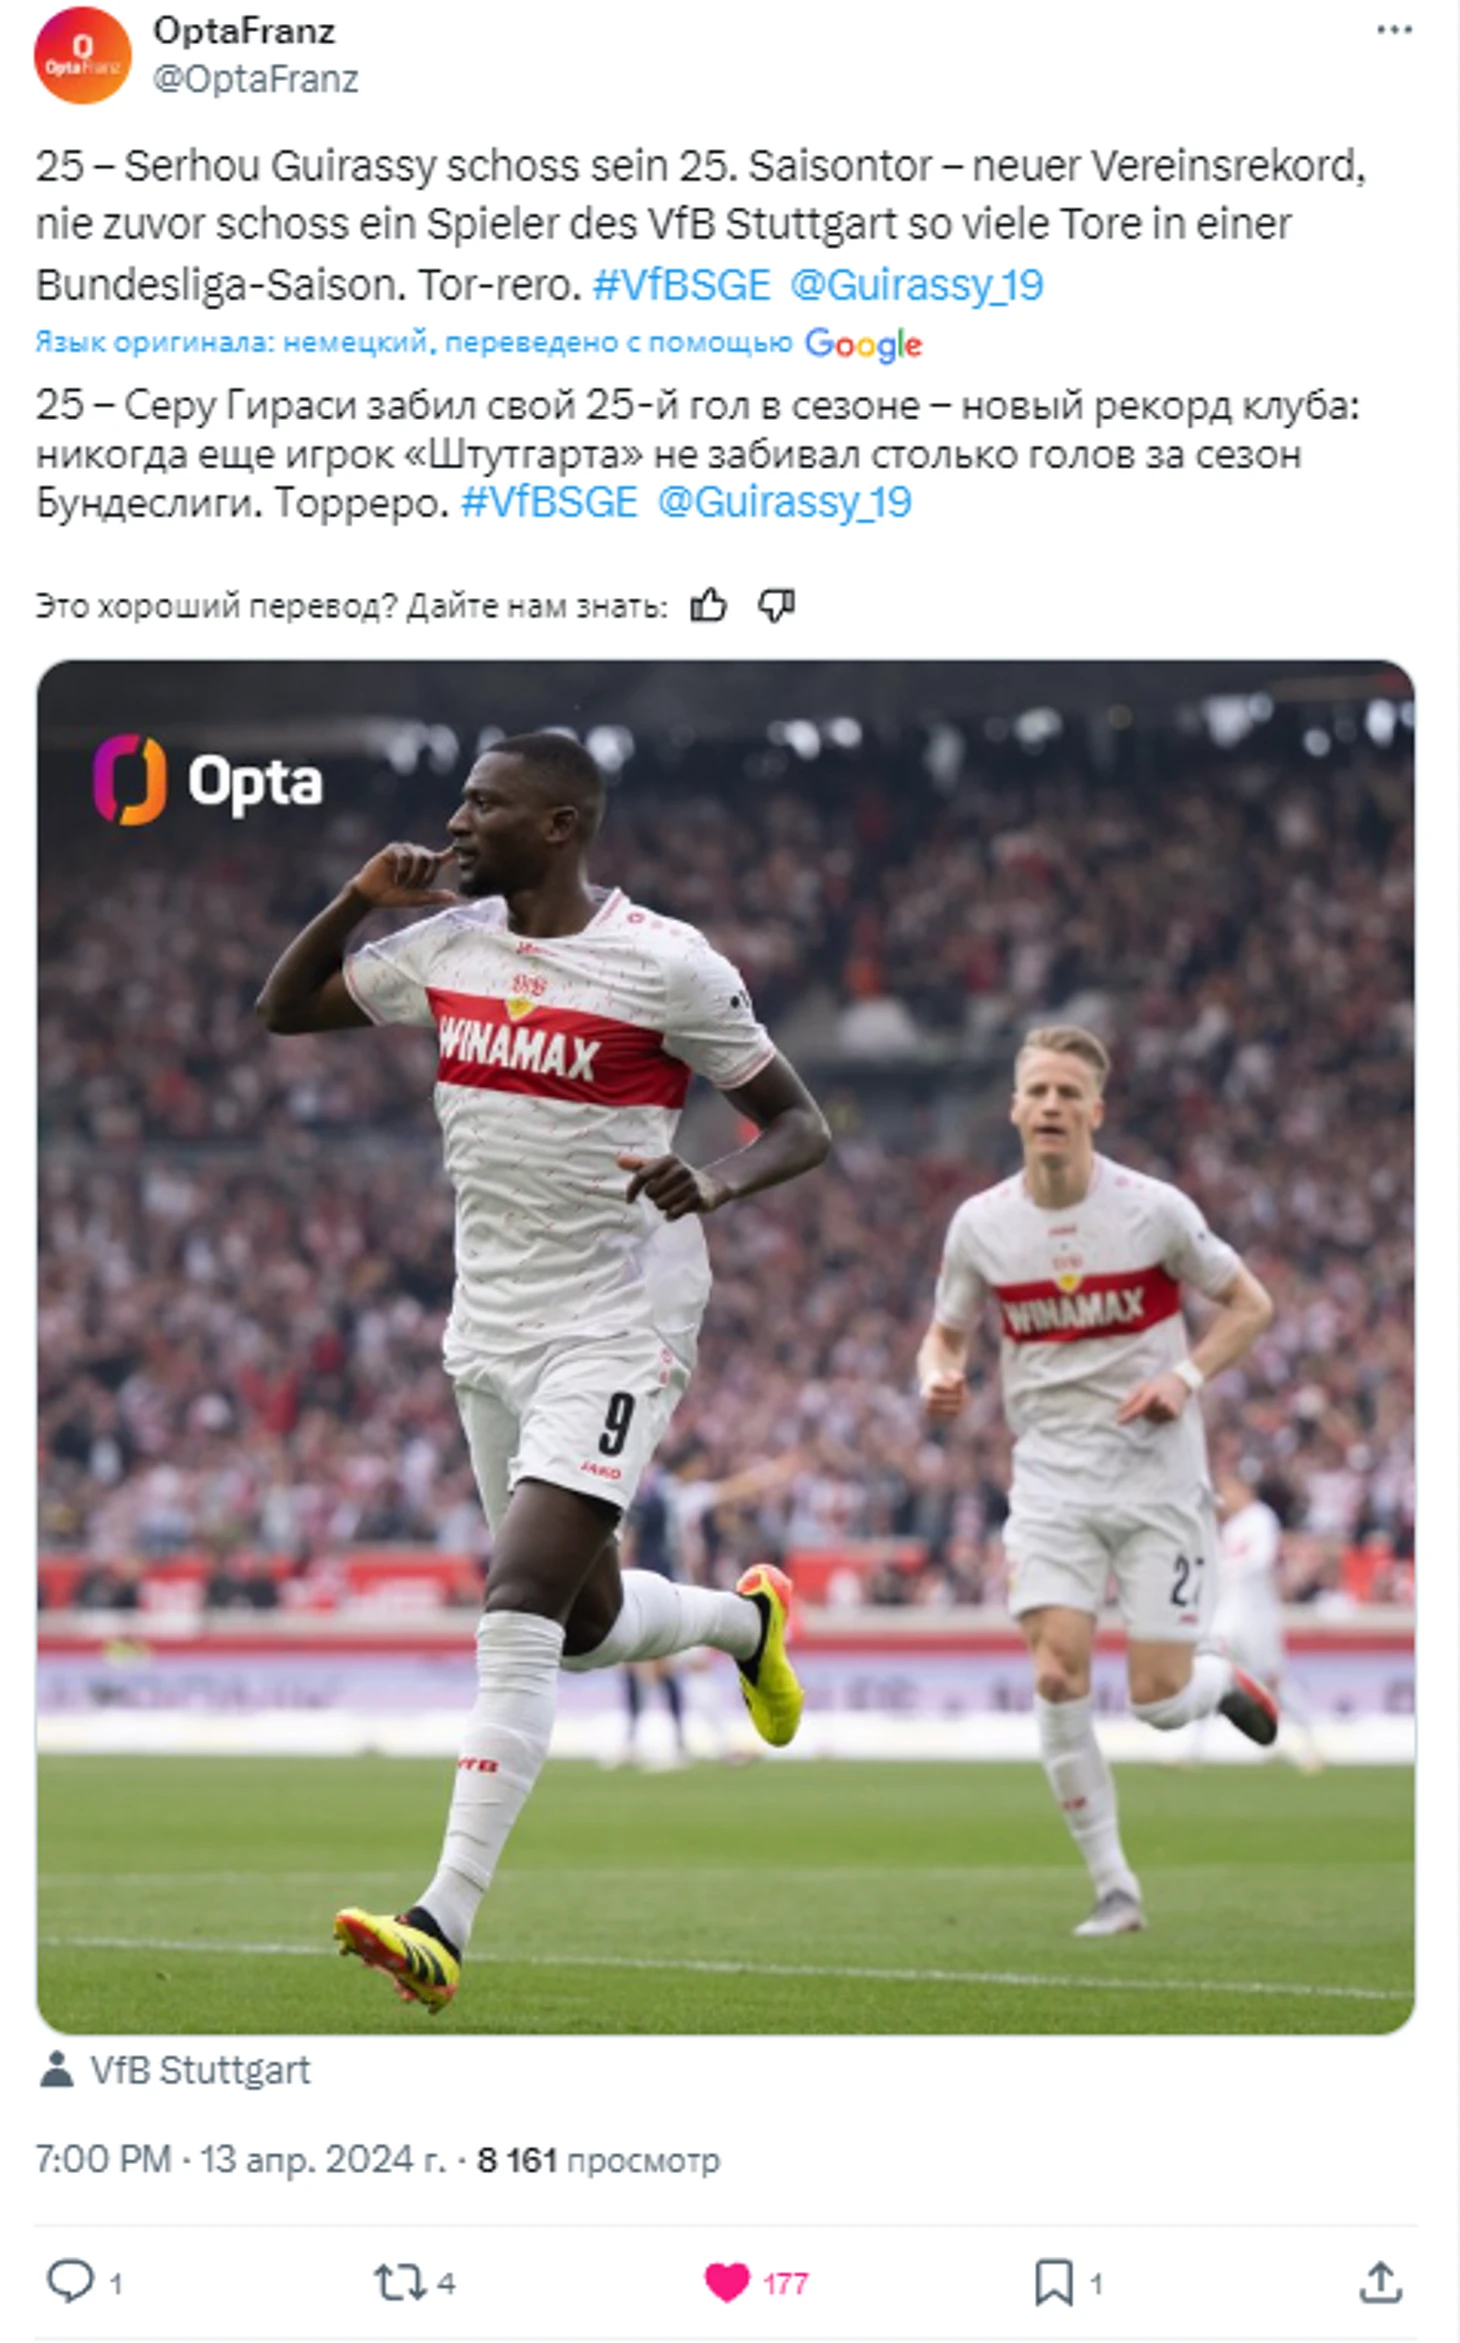Click the OptaFranz profile avatar

click(x=83, y=56)
